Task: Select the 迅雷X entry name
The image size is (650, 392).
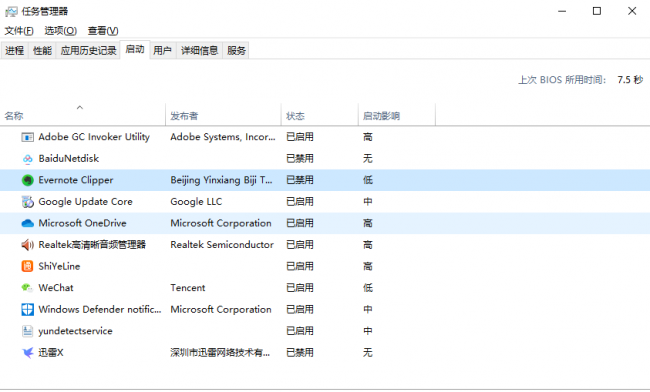Action: [x=51, y=353]
